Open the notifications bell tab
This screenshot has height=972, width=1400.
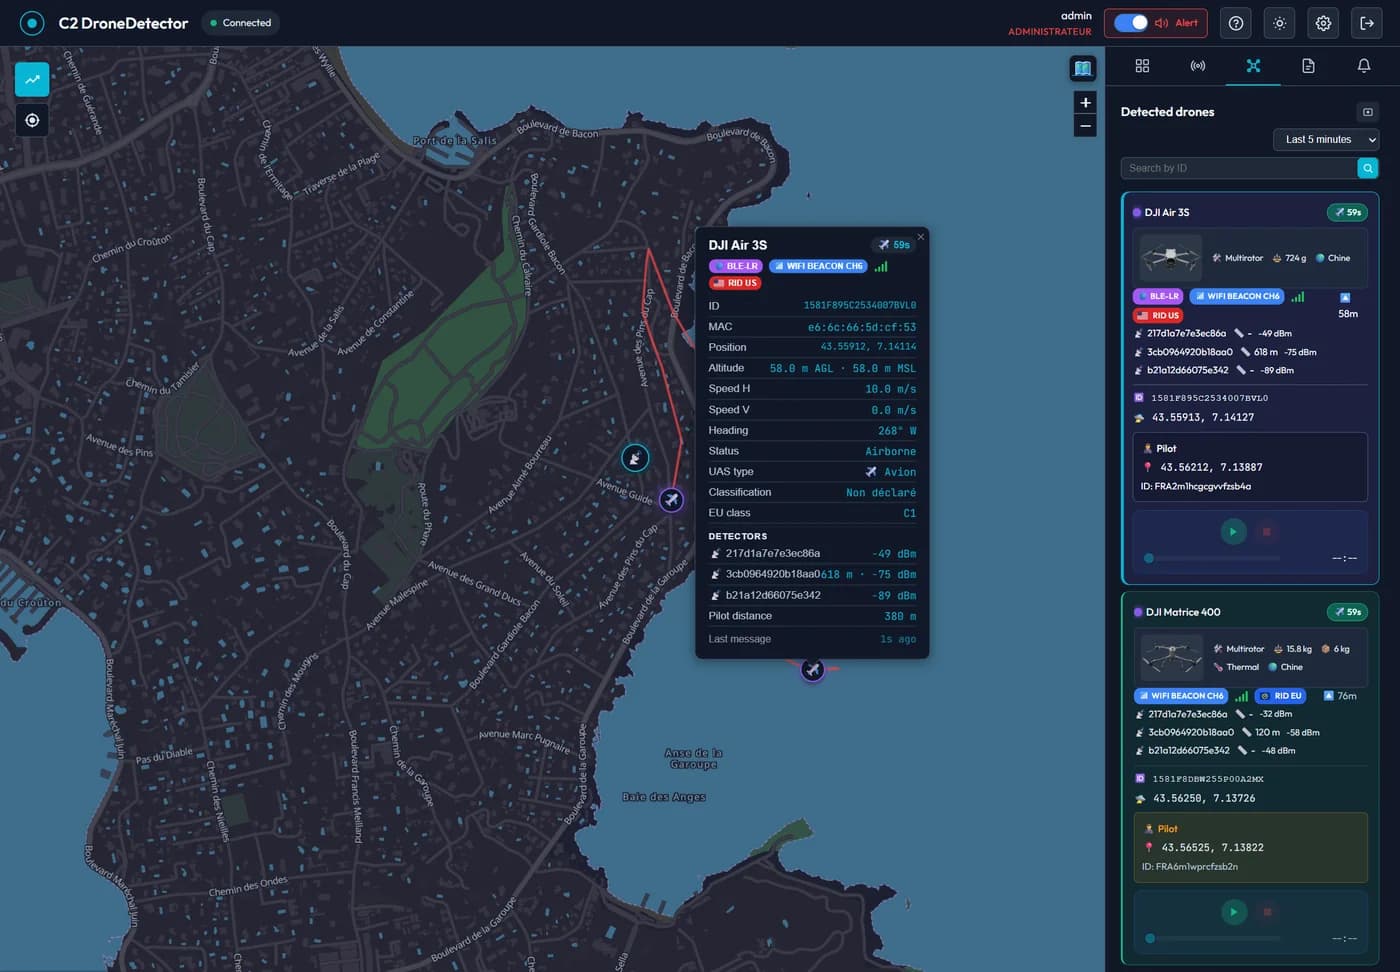1364,66
